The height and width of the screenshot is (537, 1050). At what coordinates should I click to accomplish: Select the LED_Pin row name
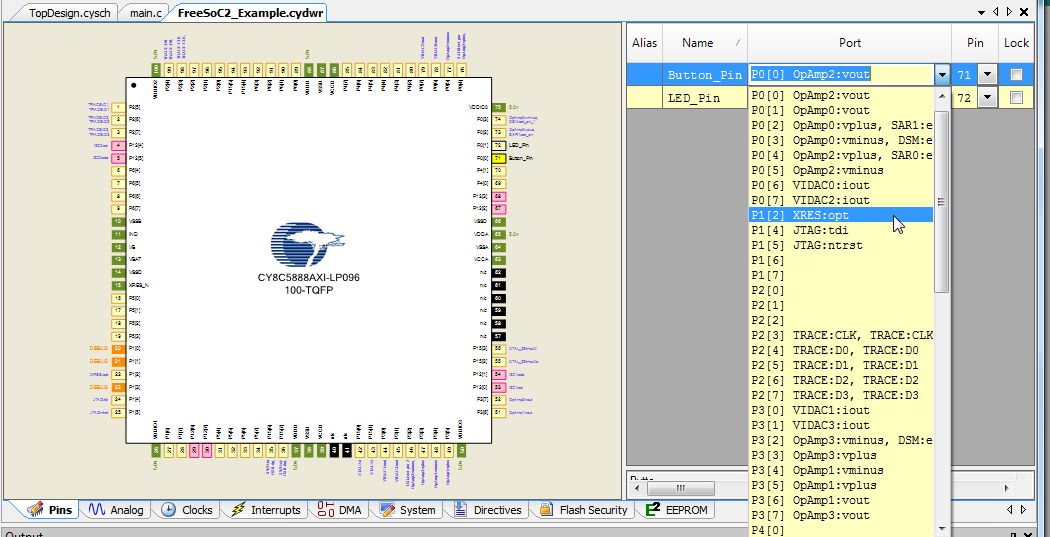click(x=694, y=98)
